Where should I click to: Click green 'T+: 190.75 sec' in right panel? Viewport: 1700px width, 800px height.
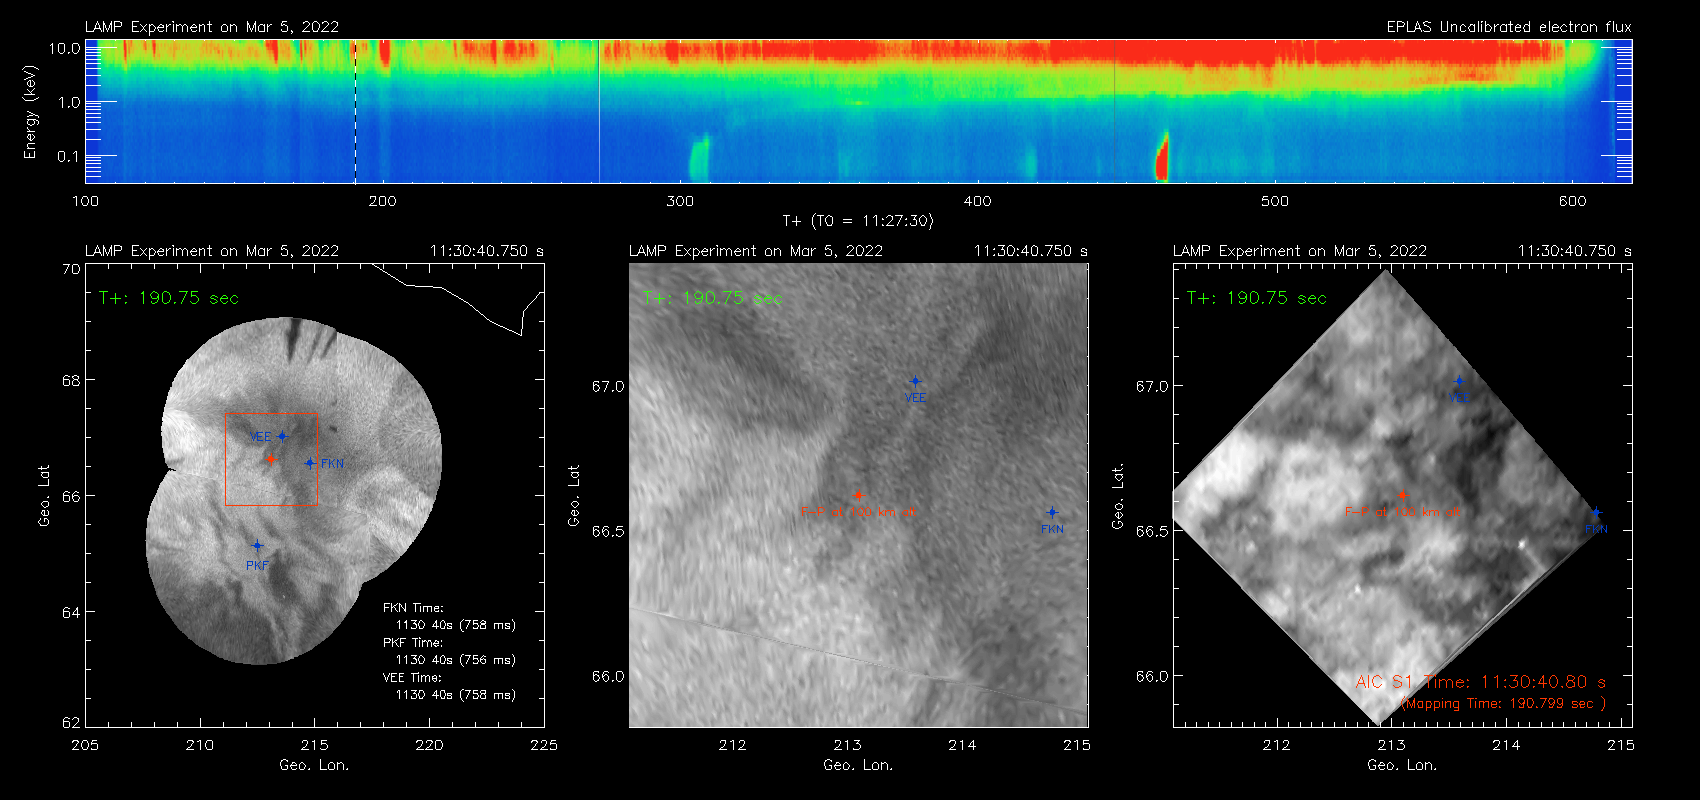(x=1257, y=298)
